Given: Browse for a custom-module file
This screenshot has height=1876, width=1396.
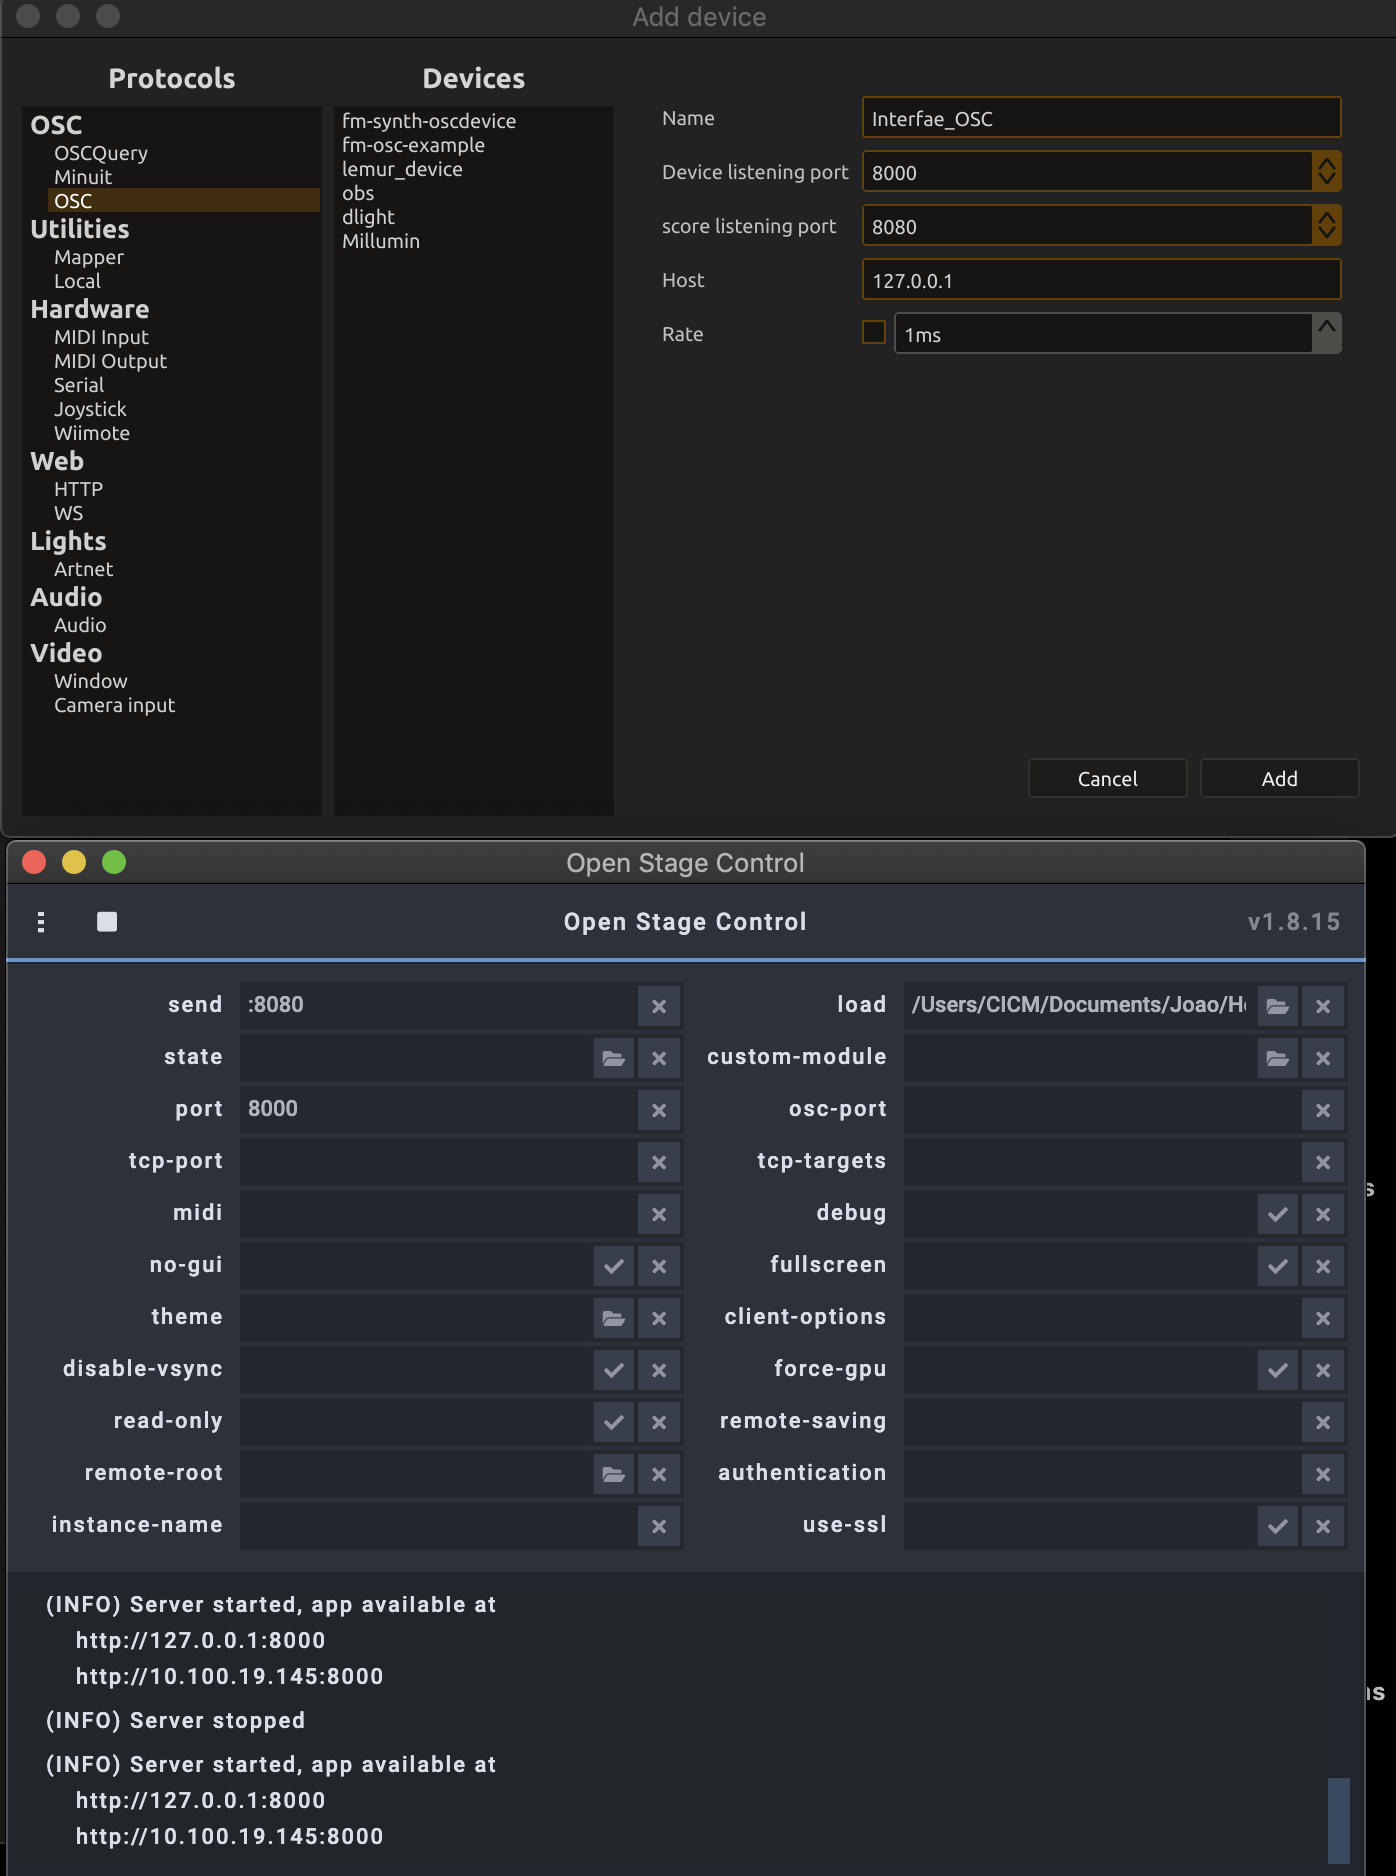Looking at the screenshot, I should click(1278, 1058).
